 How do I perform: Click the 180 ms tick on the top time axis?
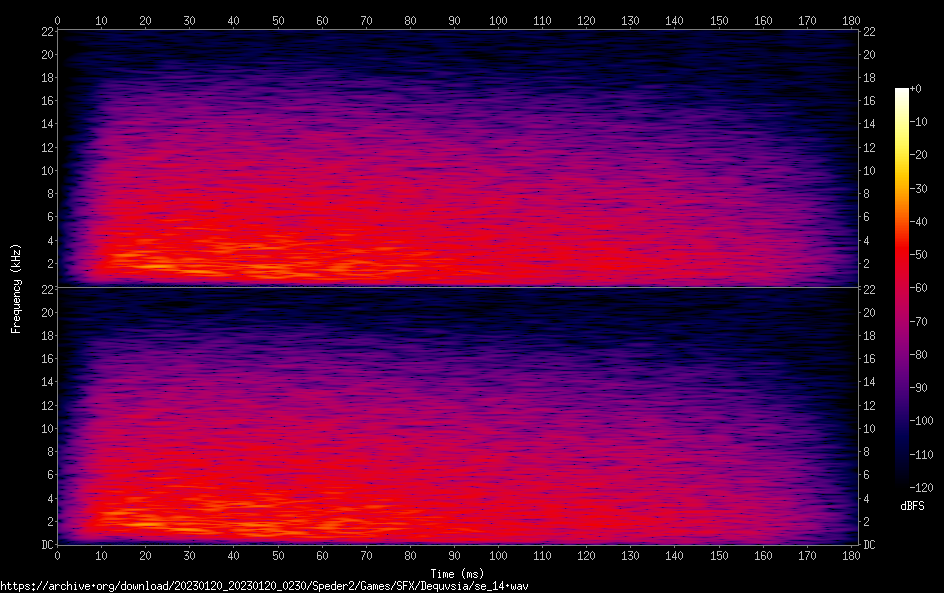coord(851,20)
